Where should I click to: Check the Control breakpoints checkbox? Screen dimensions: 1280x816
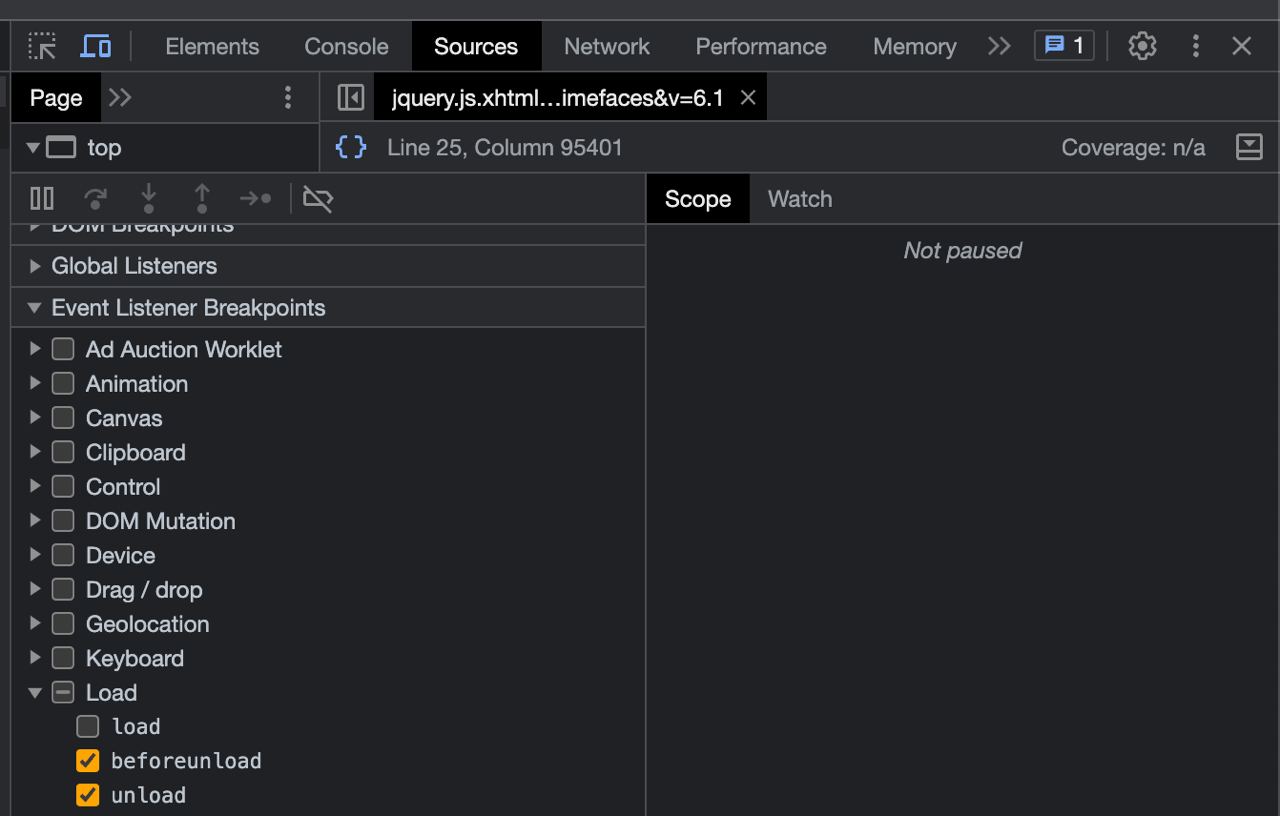(63, 486)
